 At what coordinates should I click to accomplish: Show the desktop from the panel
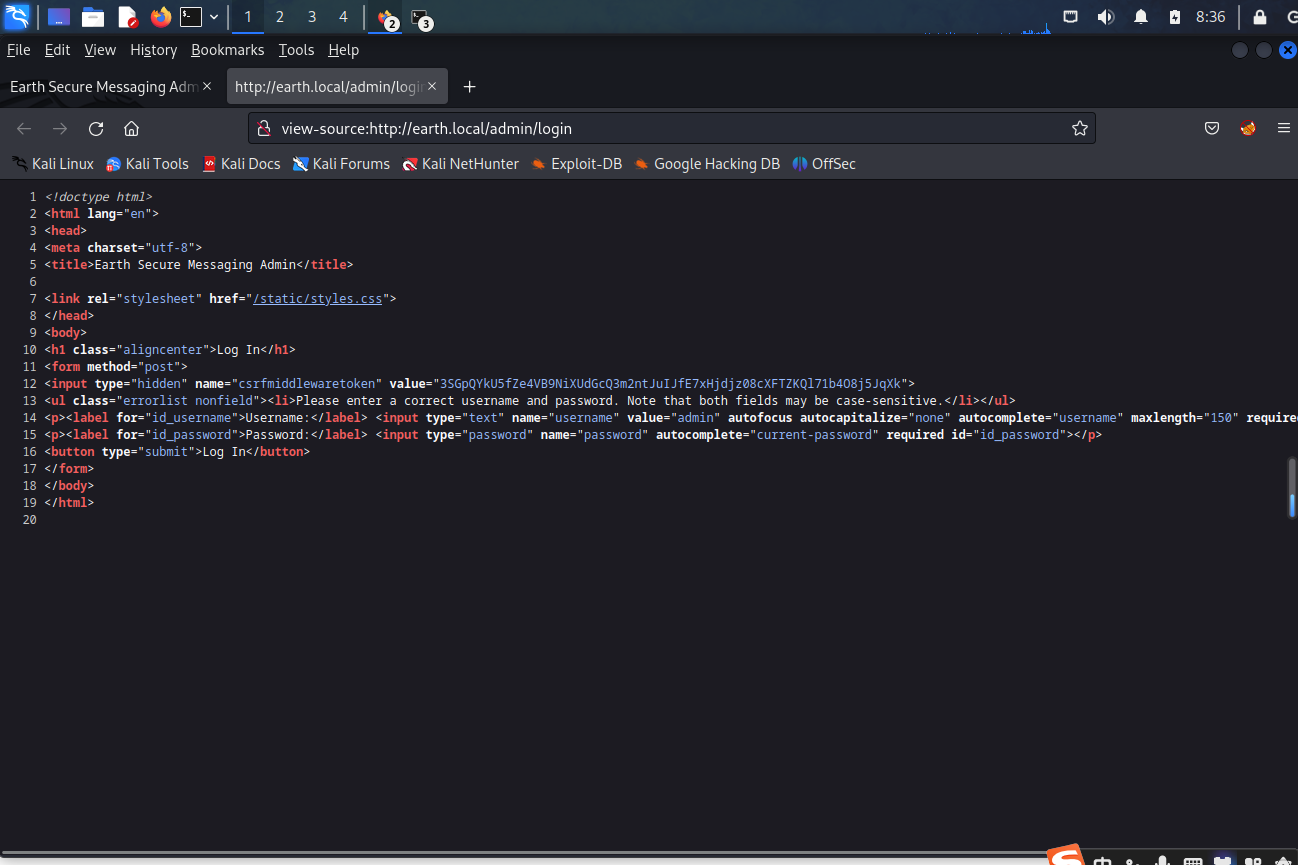tap(59, 17)
